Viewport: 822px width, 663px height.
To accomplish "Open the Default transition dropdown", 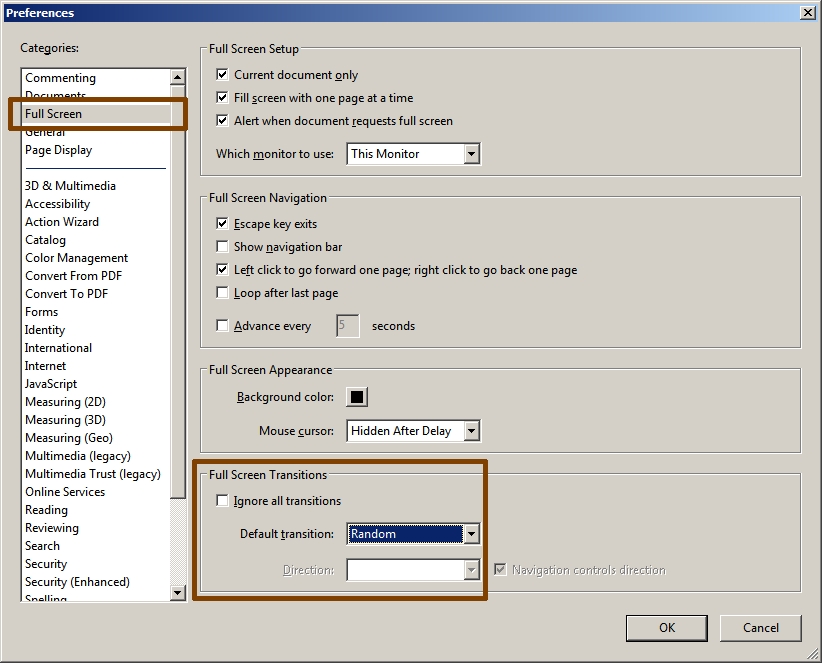I will click(413, 534).
